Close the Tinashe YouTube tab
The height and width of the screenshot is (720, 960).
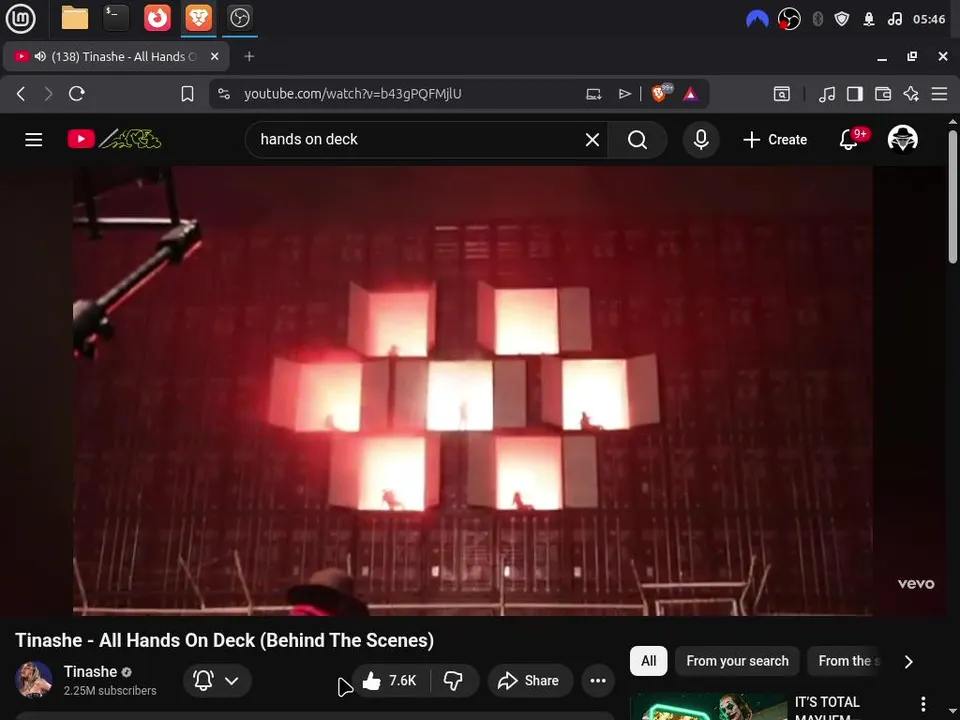[x=214, y=56]
